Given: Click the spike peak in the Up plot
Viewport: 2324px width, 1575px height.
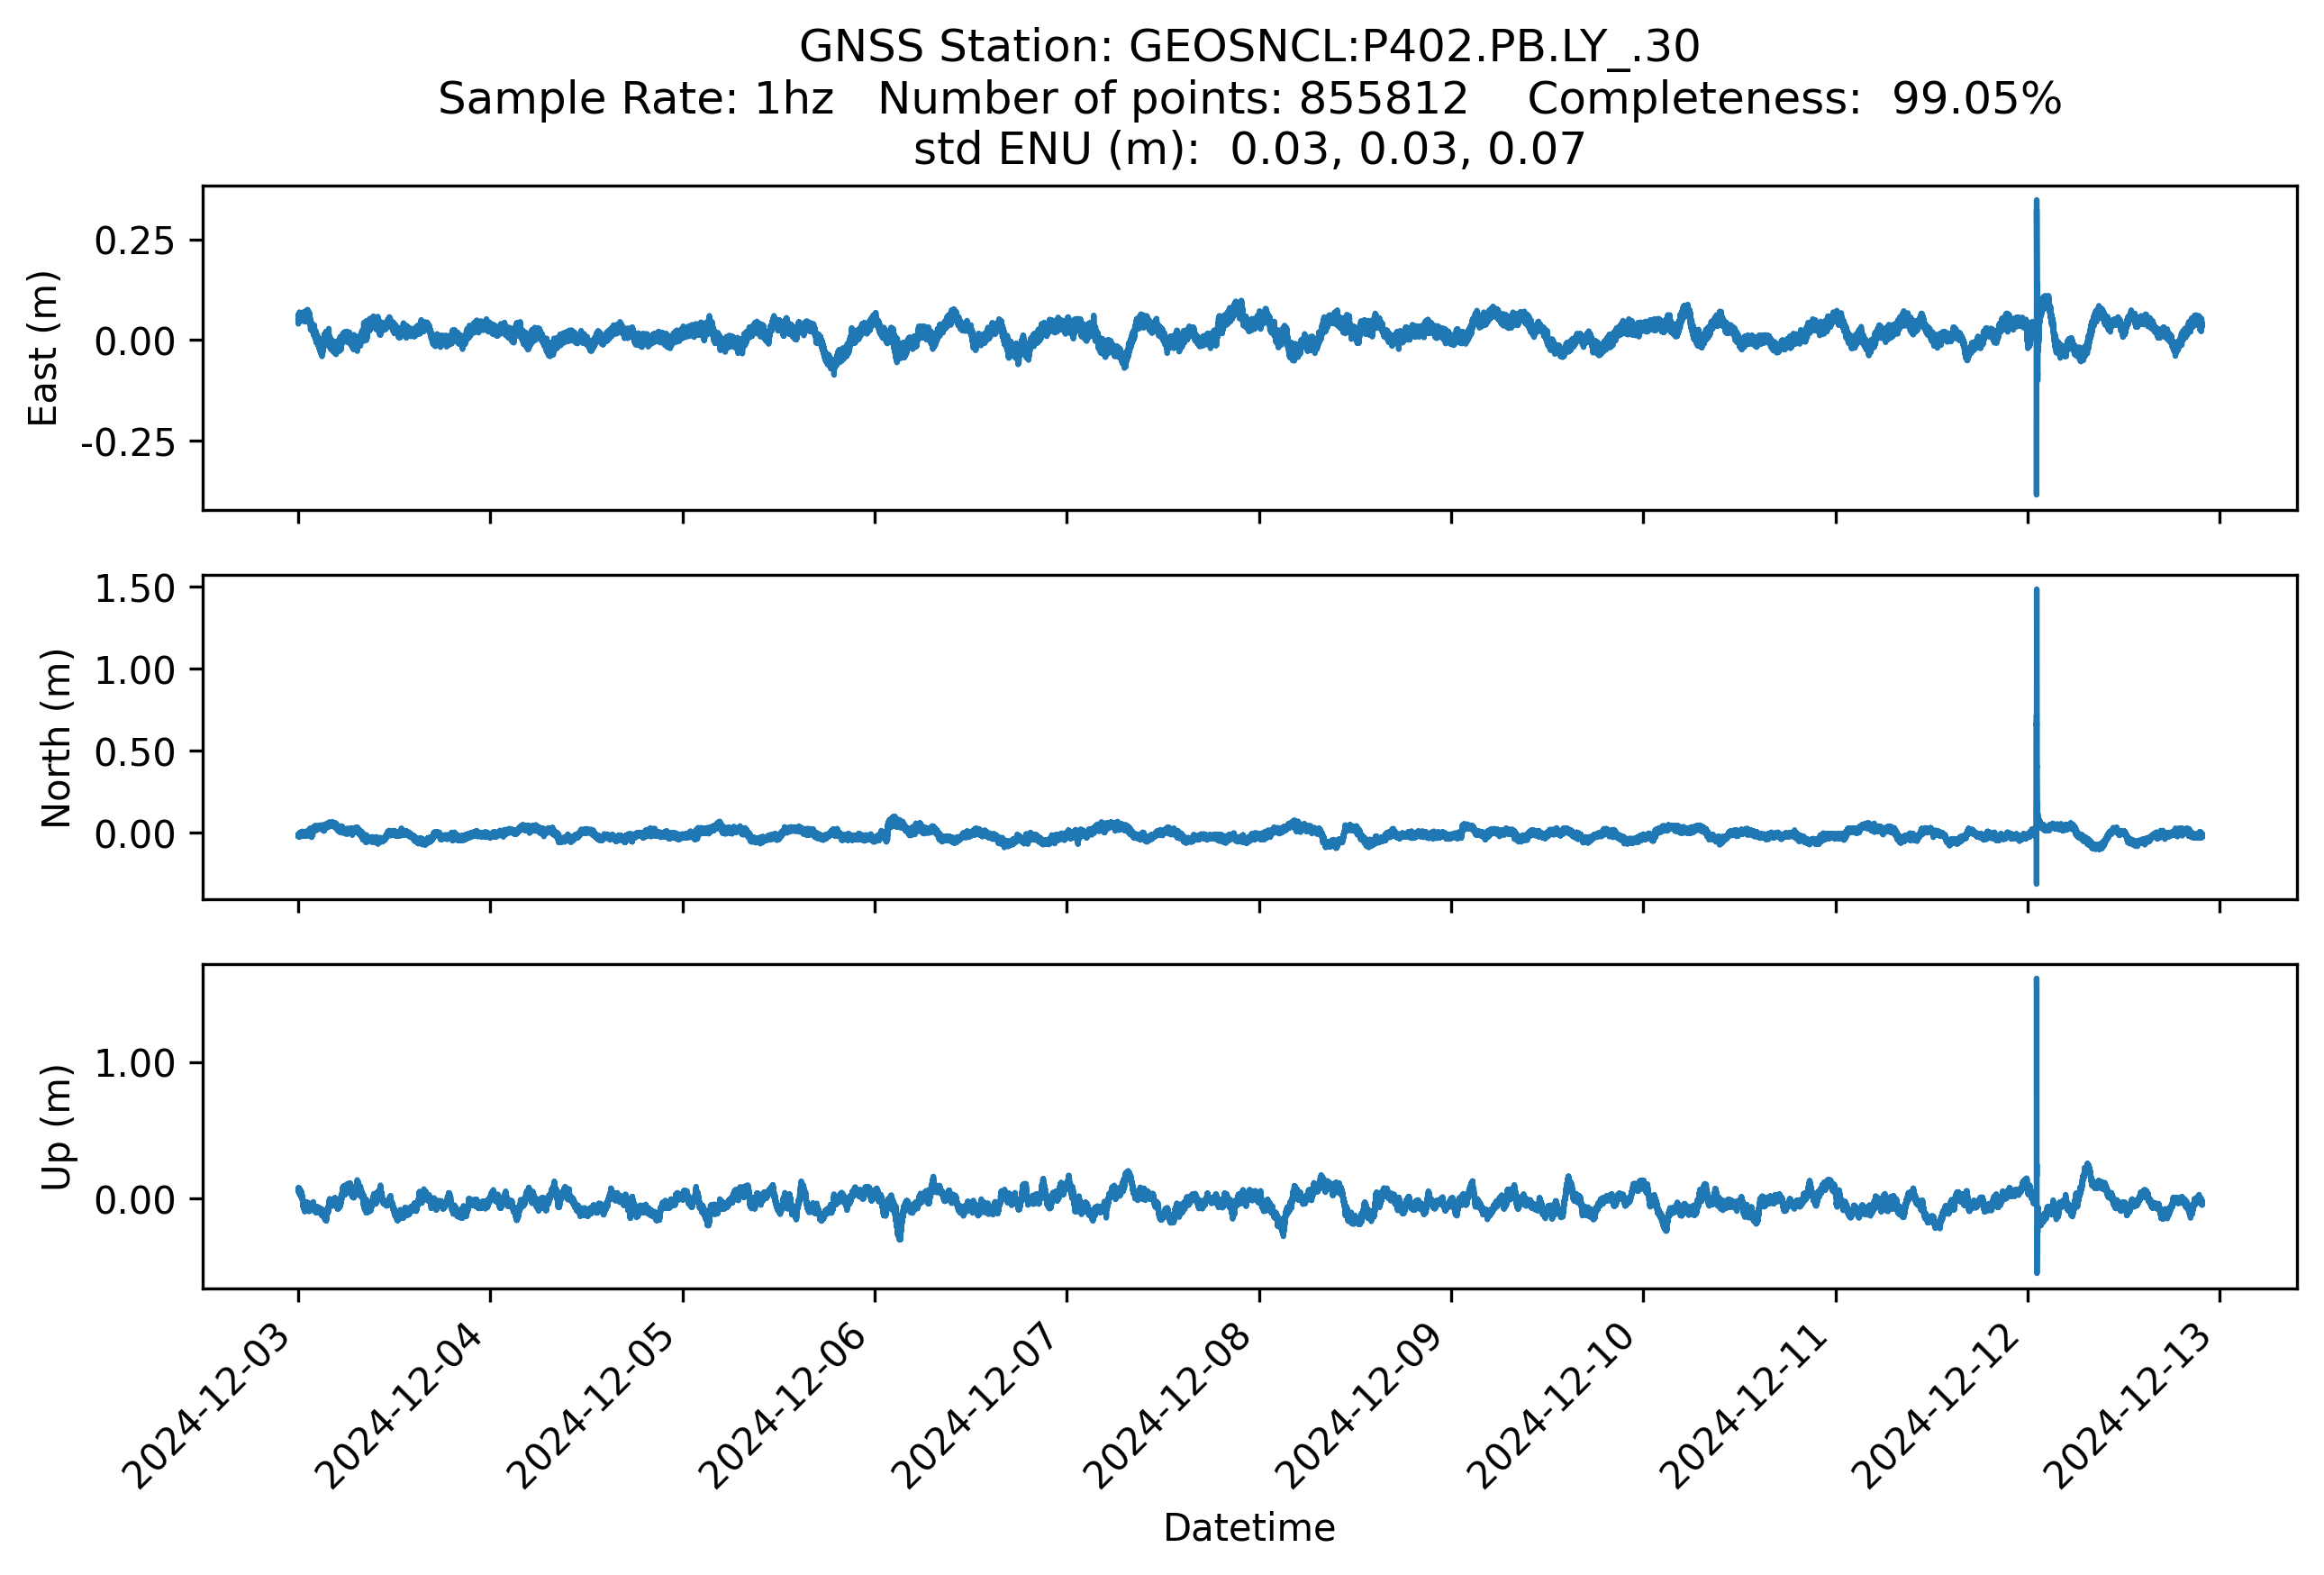Looking at the screenshot, I should coord(2036,981).
